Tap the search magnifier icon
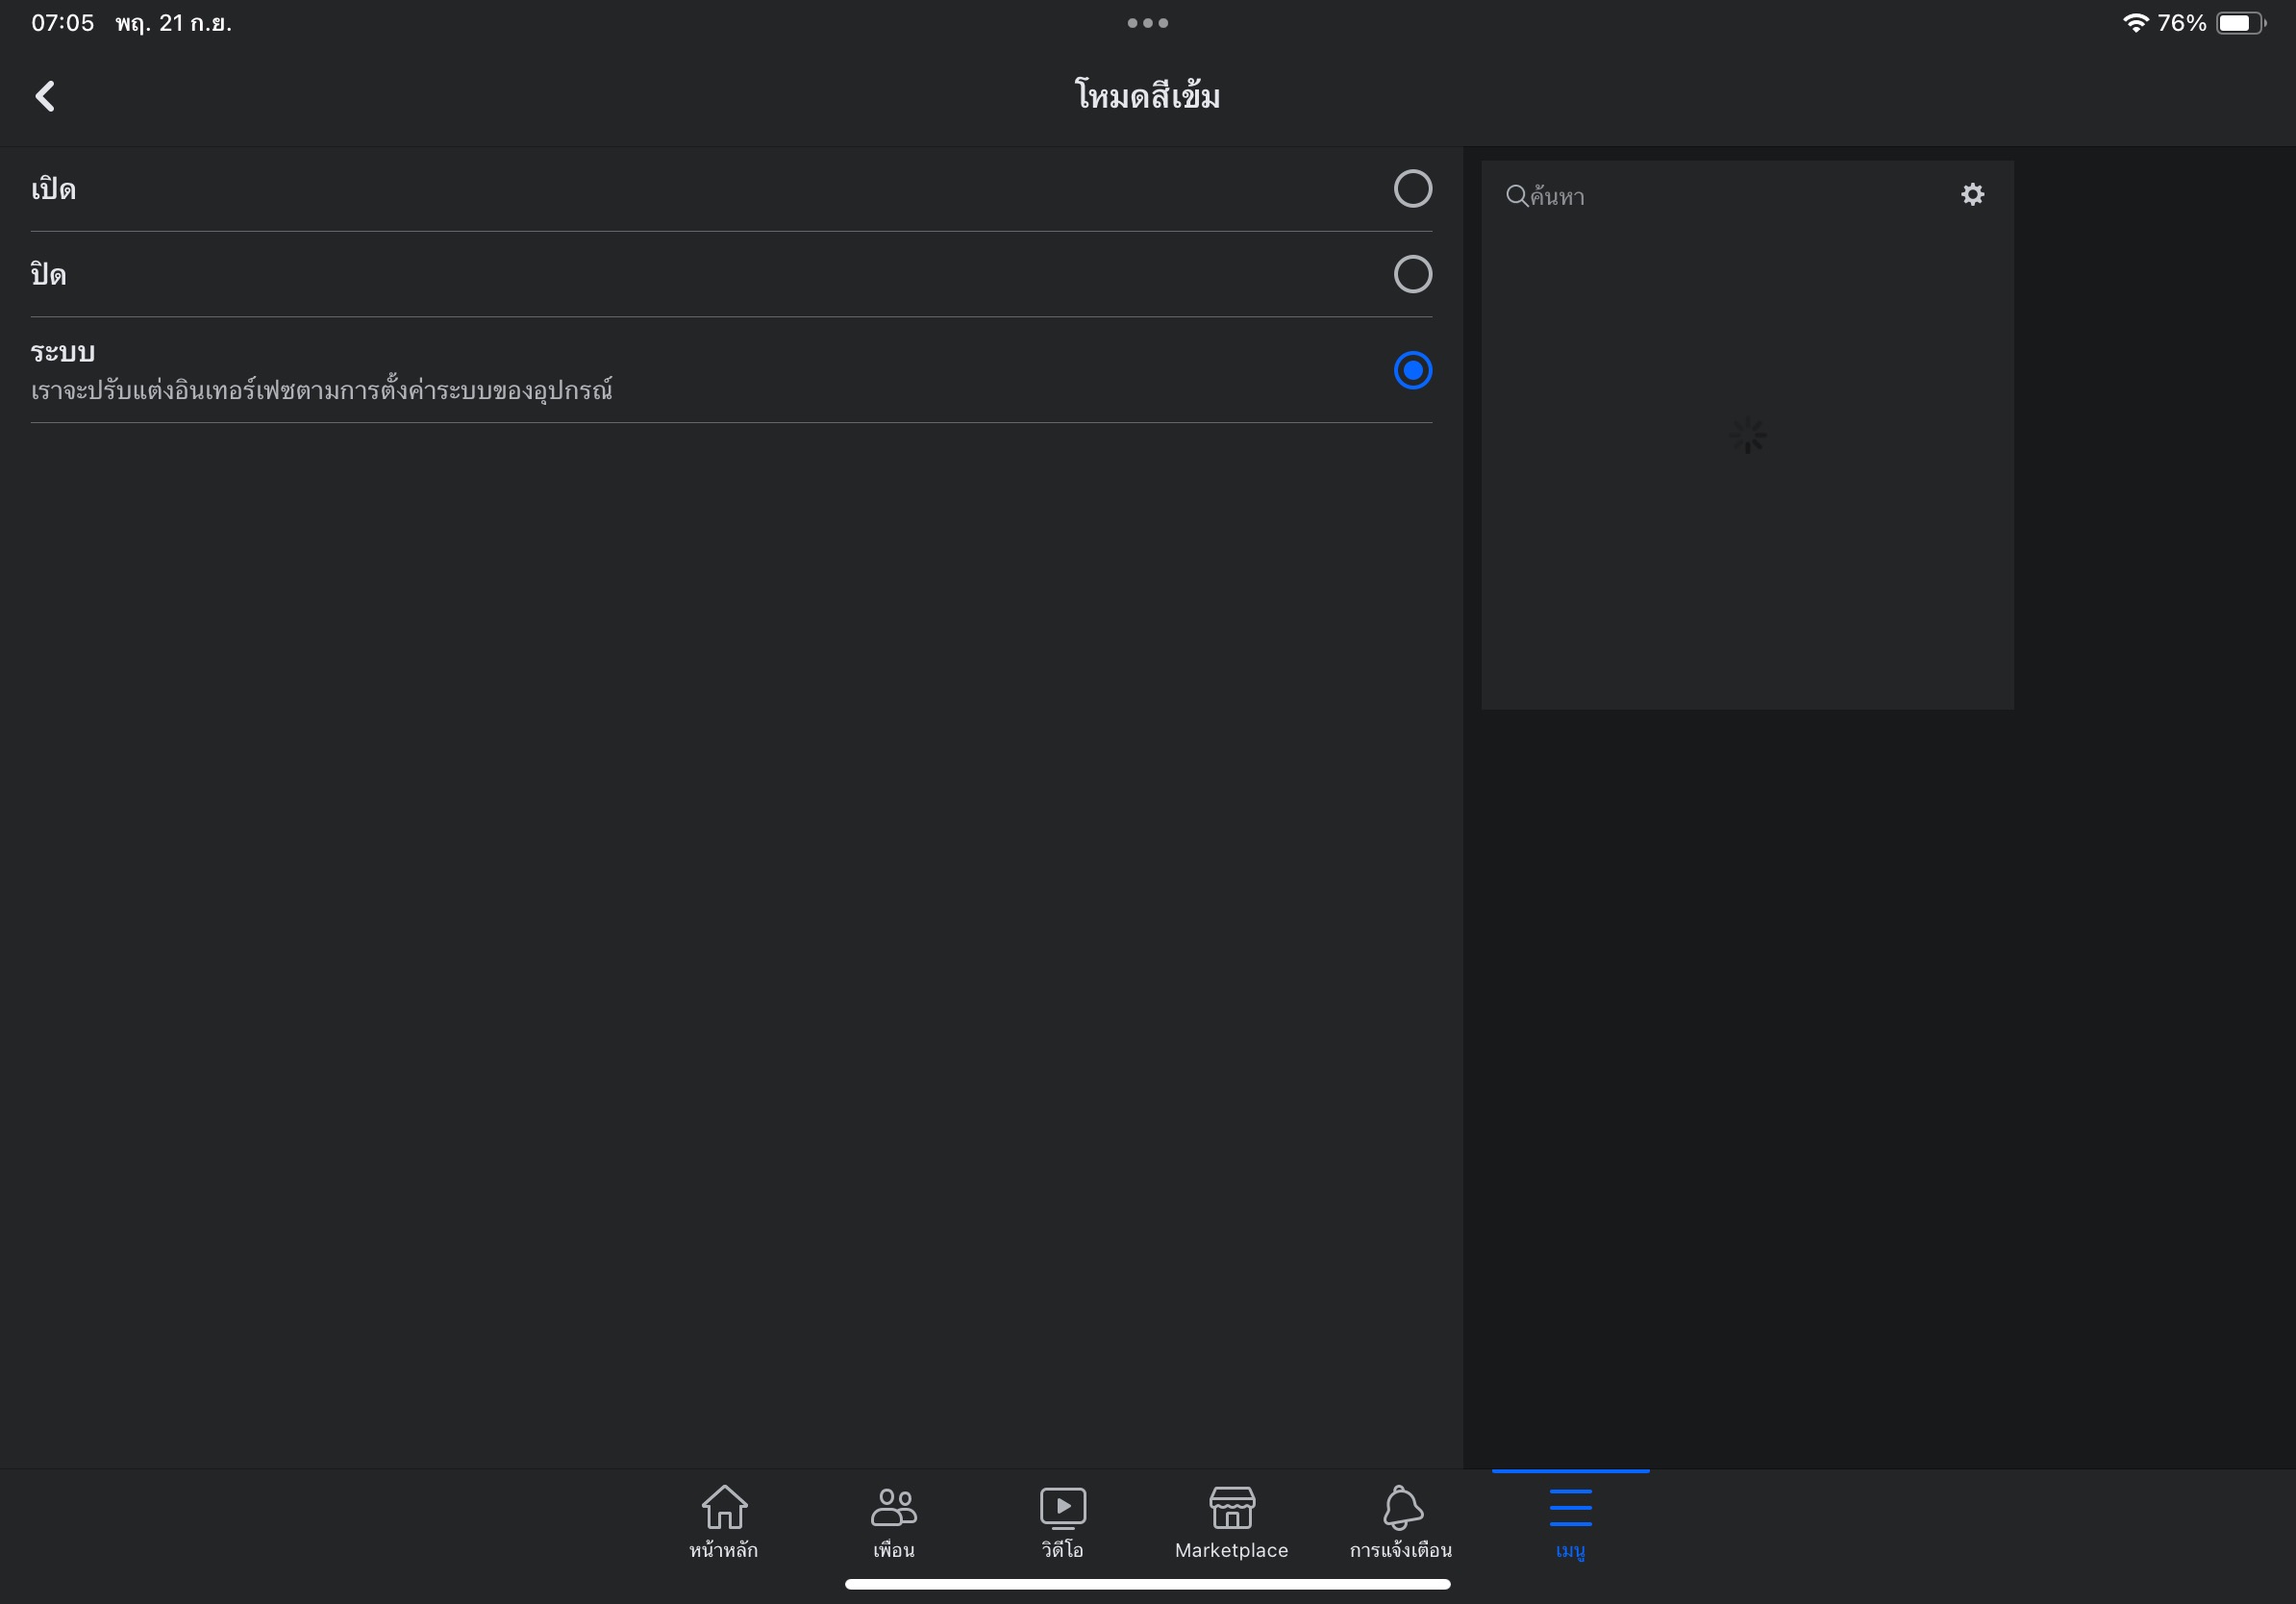This screenshot has width=2296, height=1604. click(1516, 195)
